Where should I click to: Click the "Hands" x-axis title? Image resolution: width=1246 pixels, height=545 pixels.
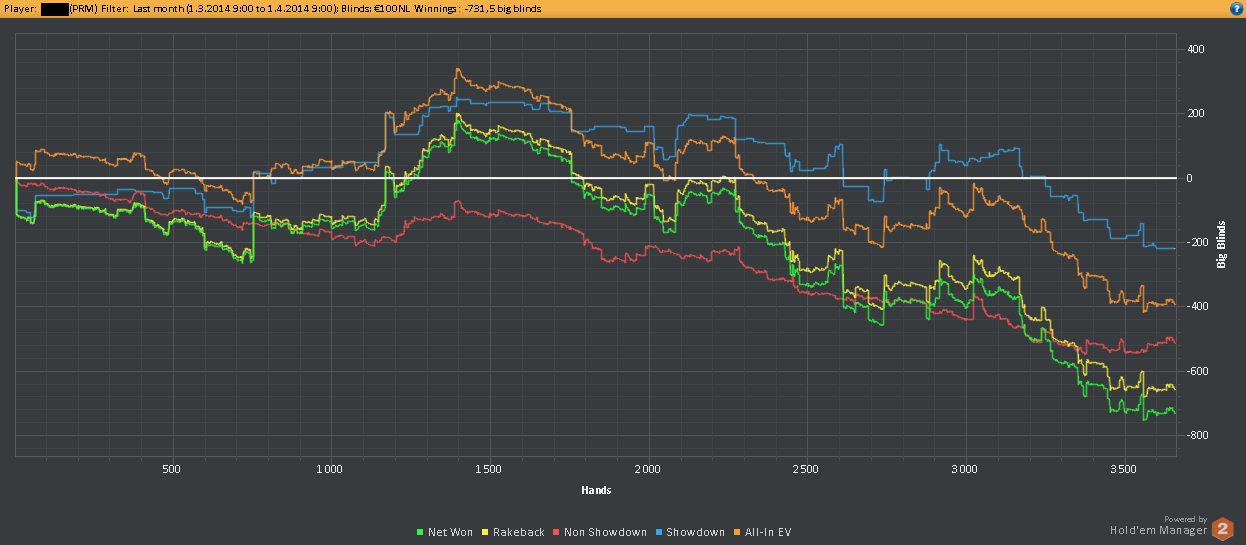(596, 490)
